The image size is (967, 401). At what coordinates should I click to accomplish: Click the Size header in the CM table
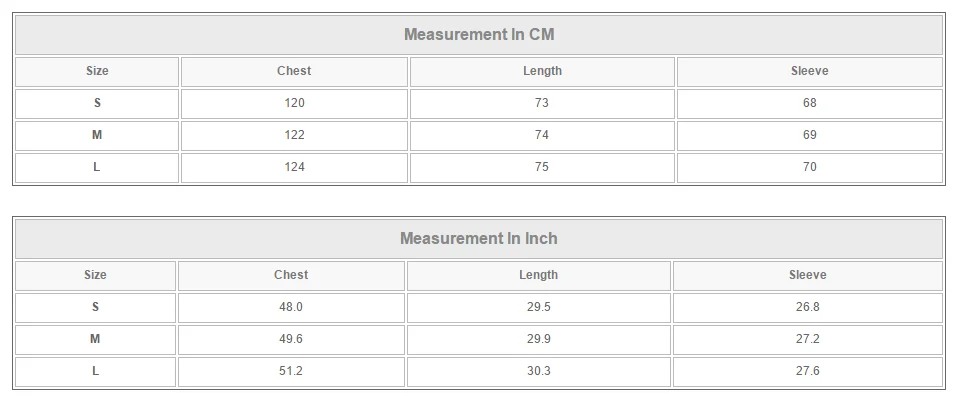(x=97, y=72)
